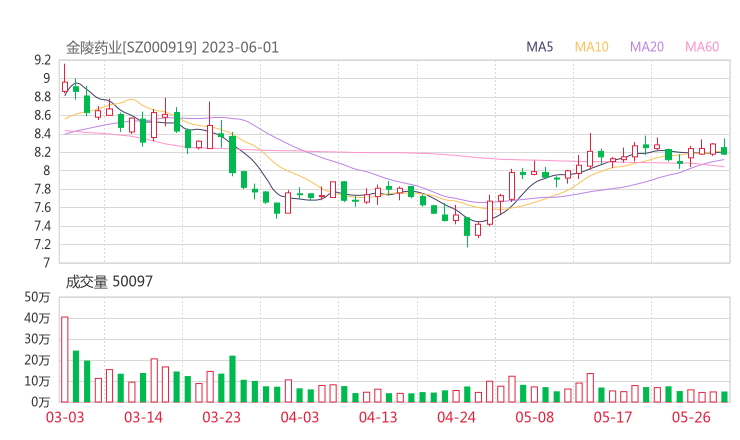Click the MA20 legend label
Viewport: 740px width, 440px height.
coord(647,47)
